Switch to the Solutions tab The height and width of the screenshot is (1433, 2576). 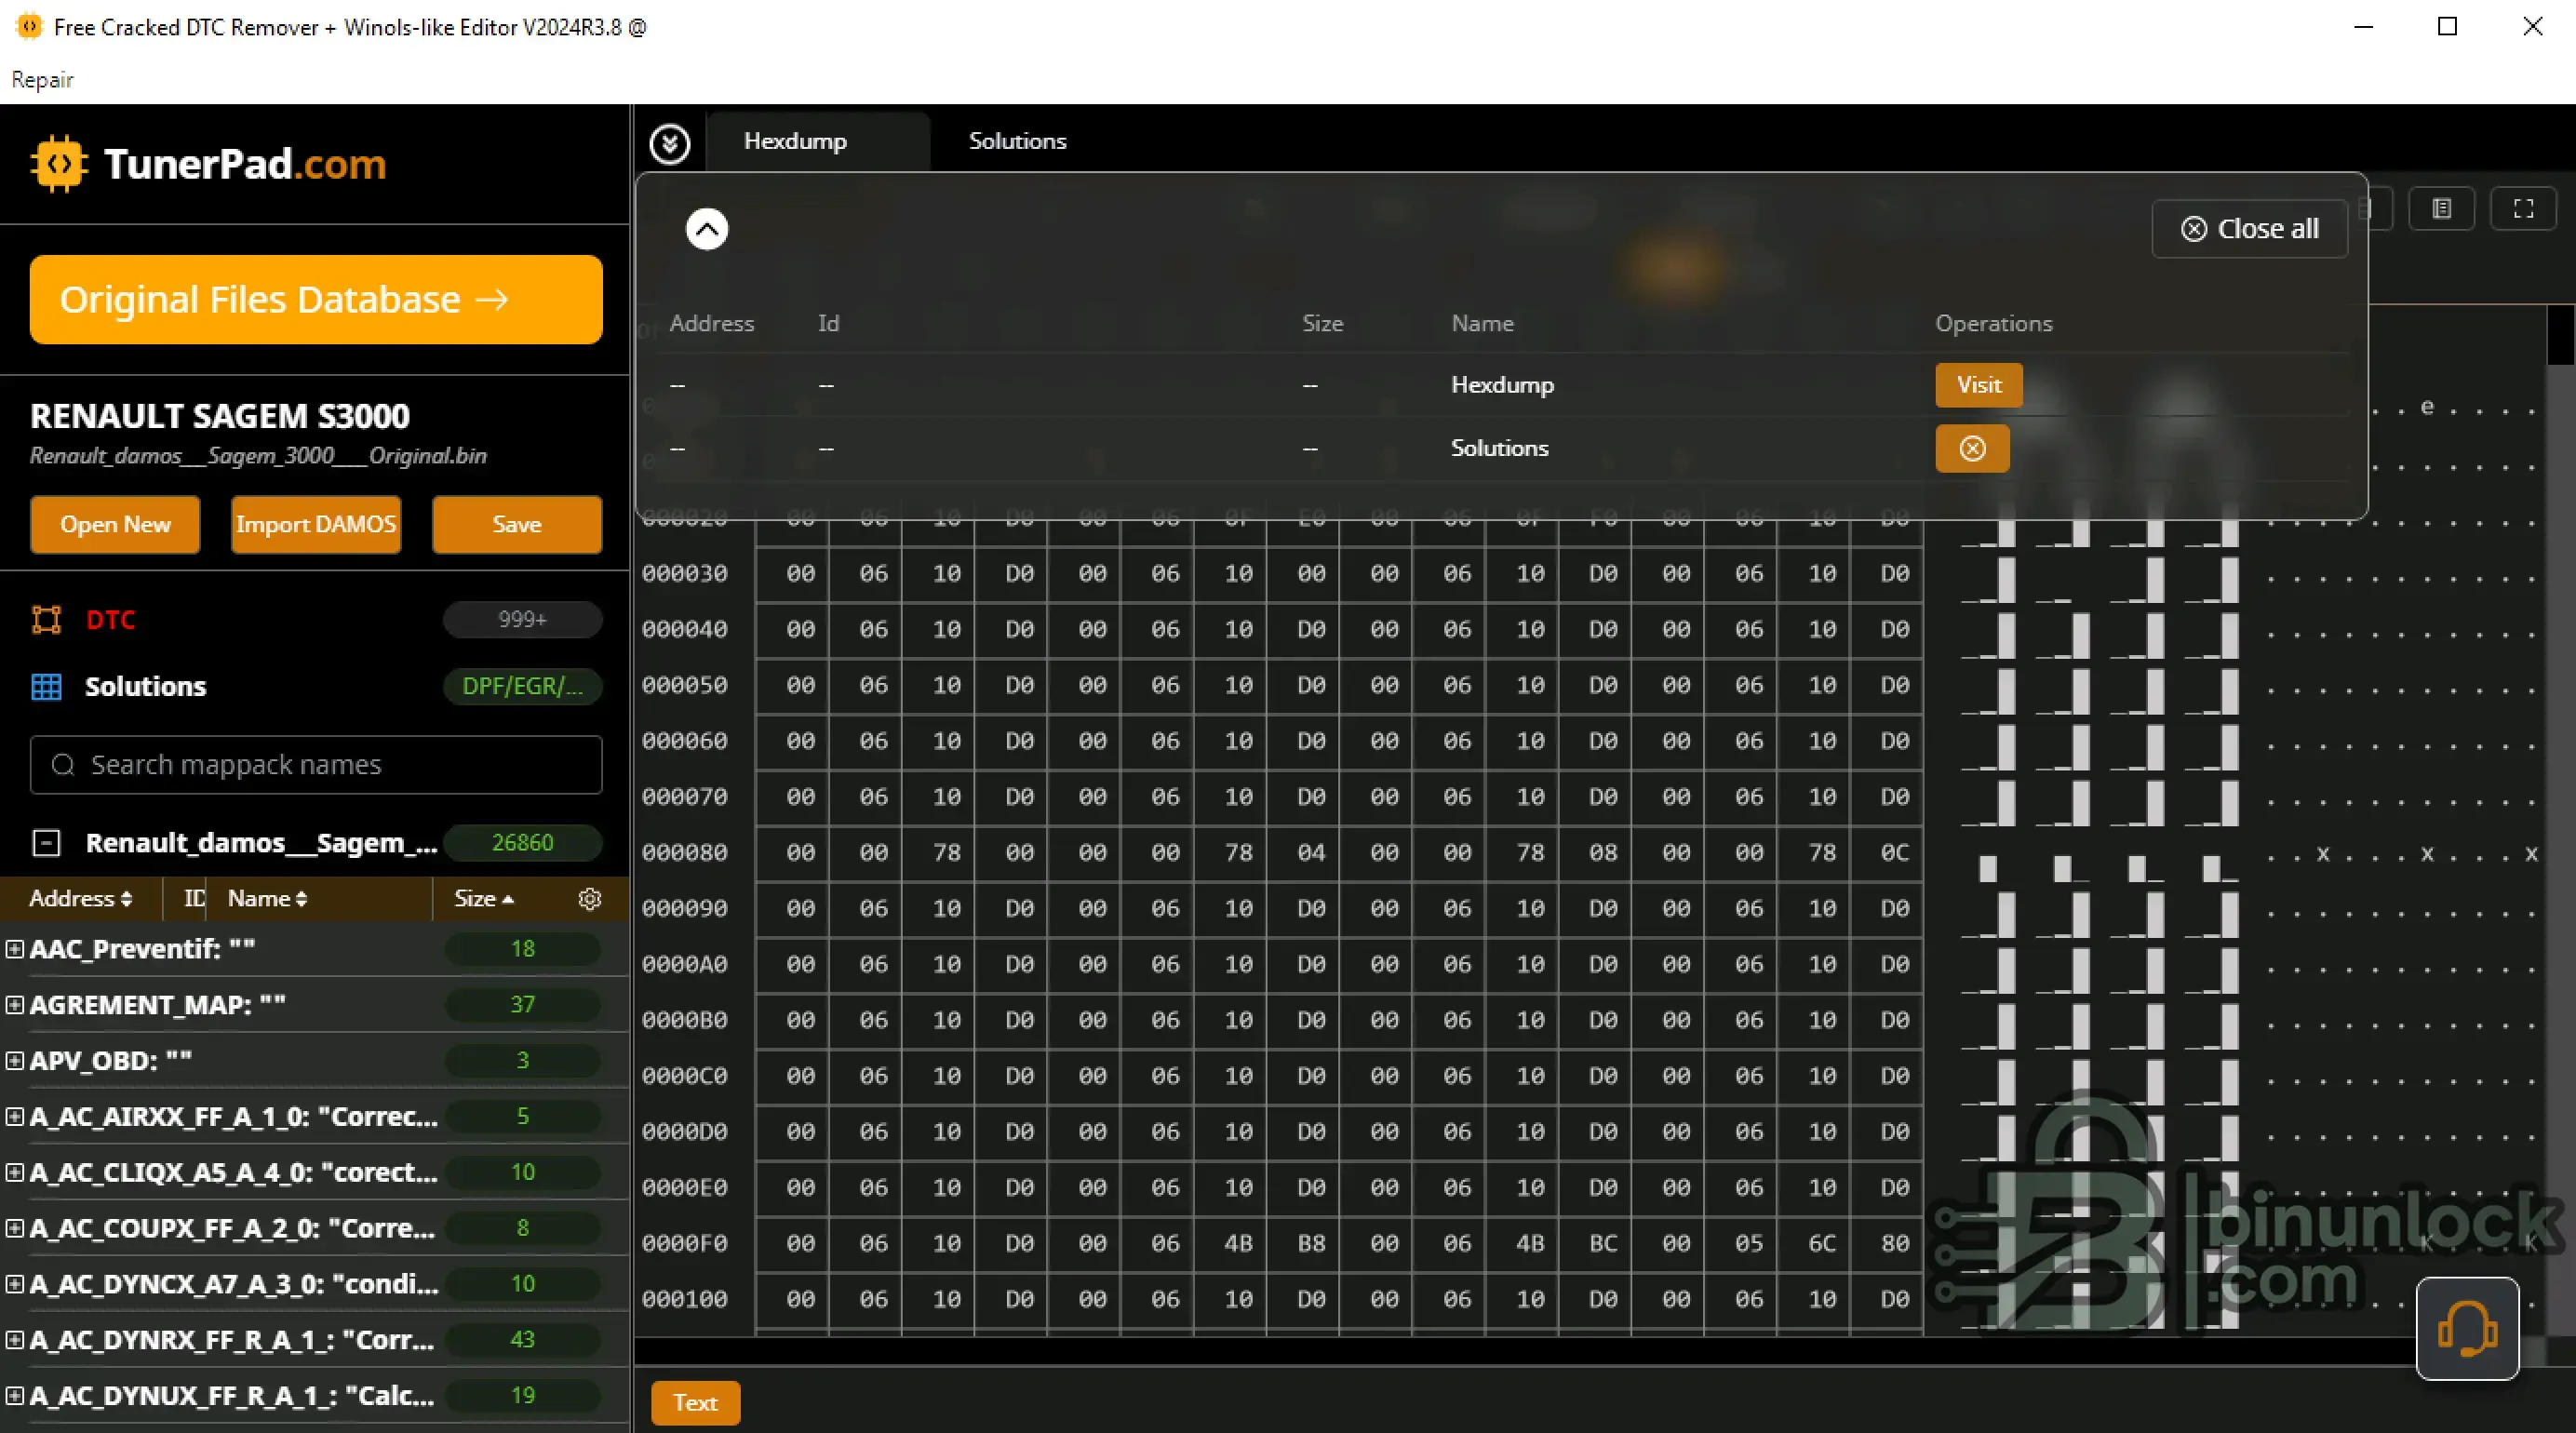[1017, 141]
